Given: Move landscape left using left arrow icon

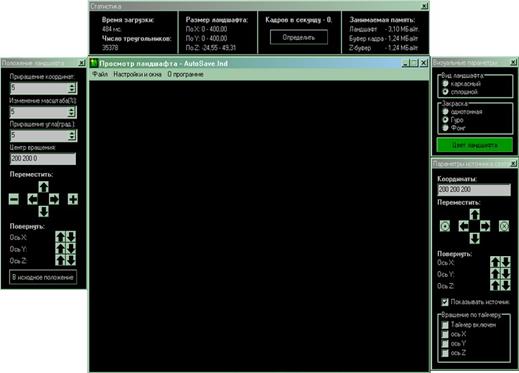Looking at the screenshot, I should pos(32,199).
